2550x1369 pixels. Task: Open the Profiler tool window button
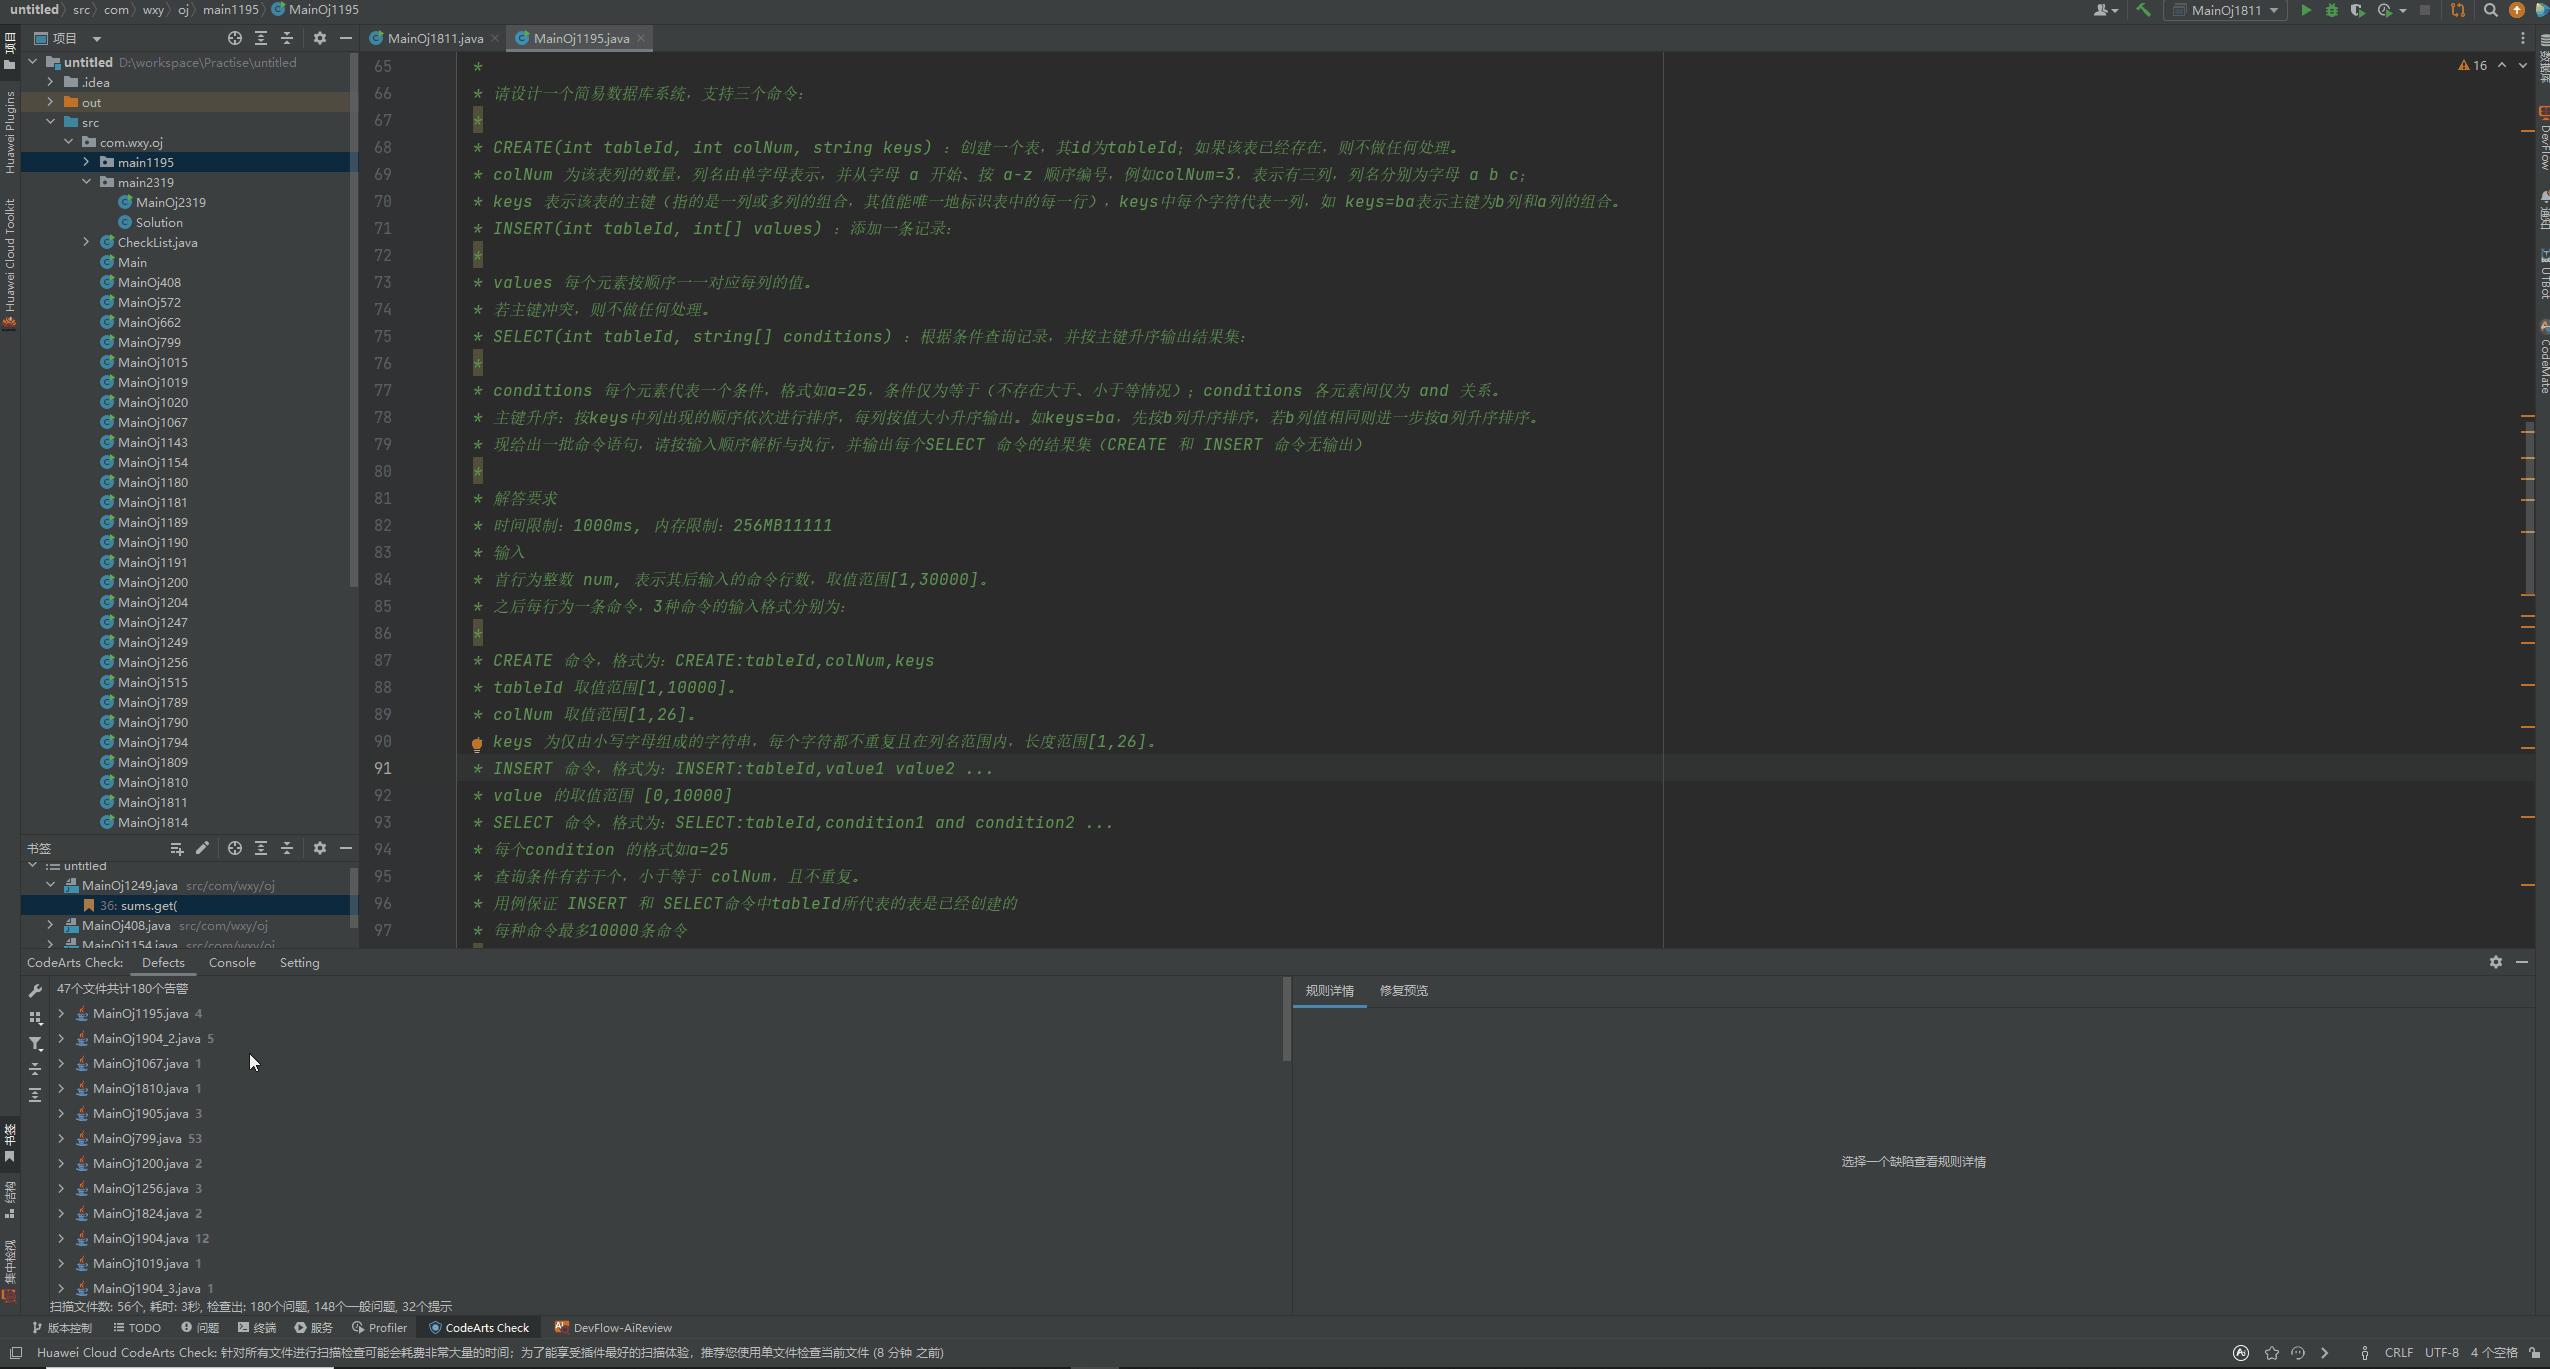(379, 1328)
